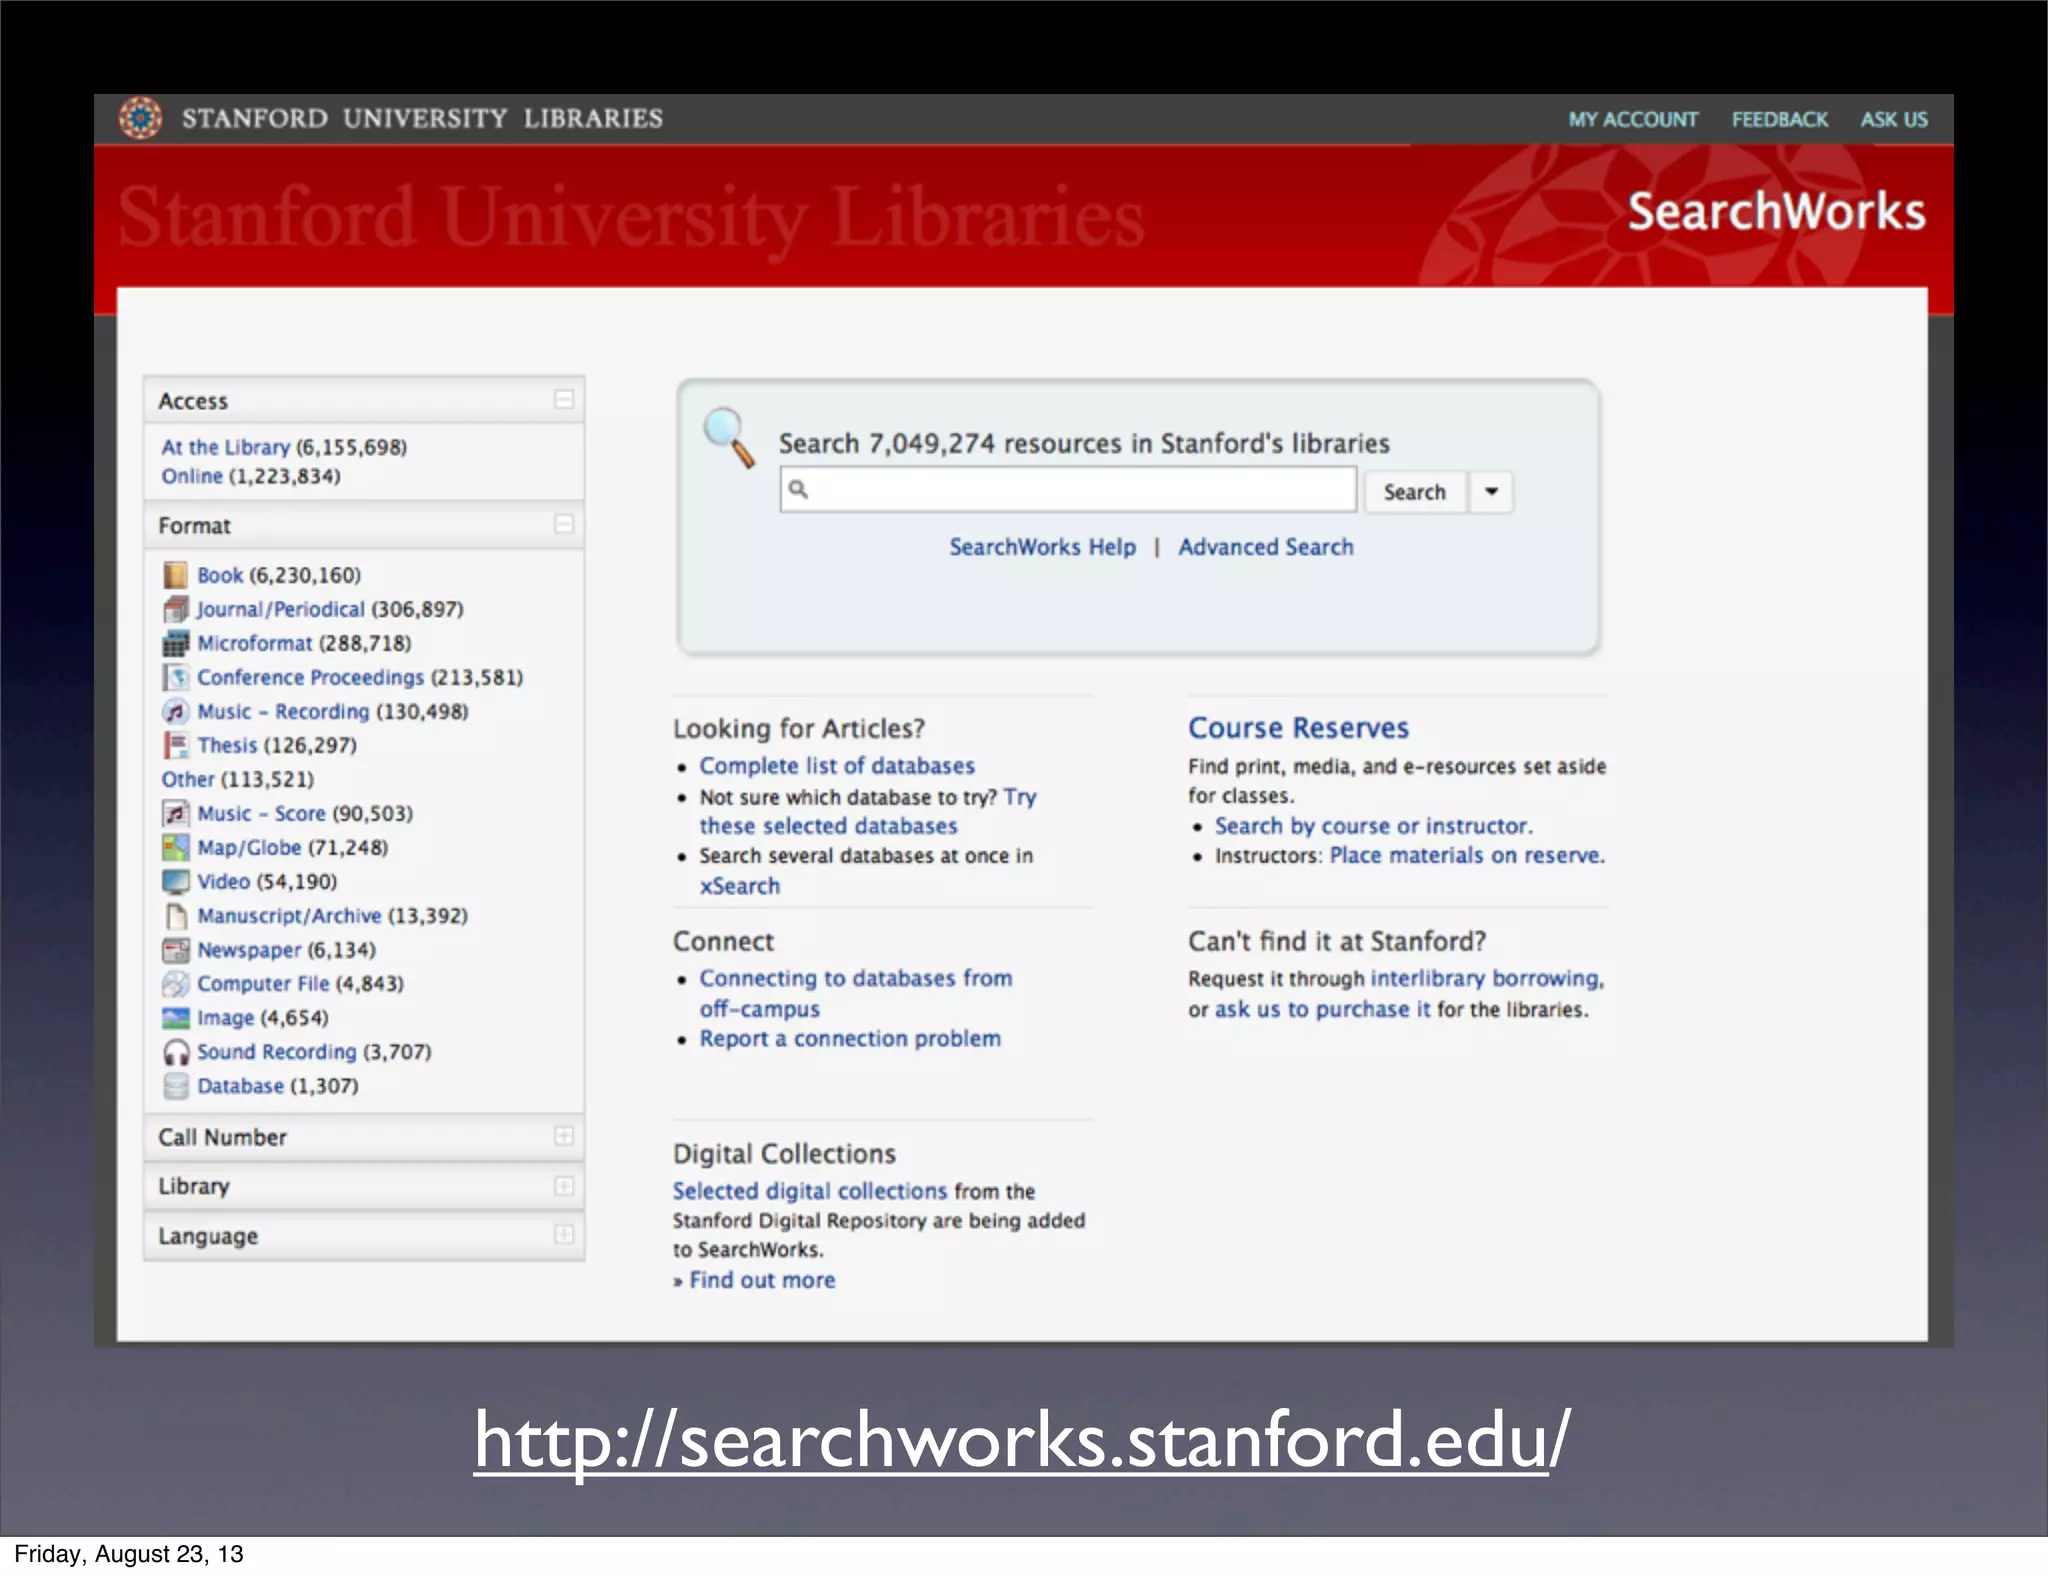
Task: Open the Advanced Search link
Action: pos(1265,547)
